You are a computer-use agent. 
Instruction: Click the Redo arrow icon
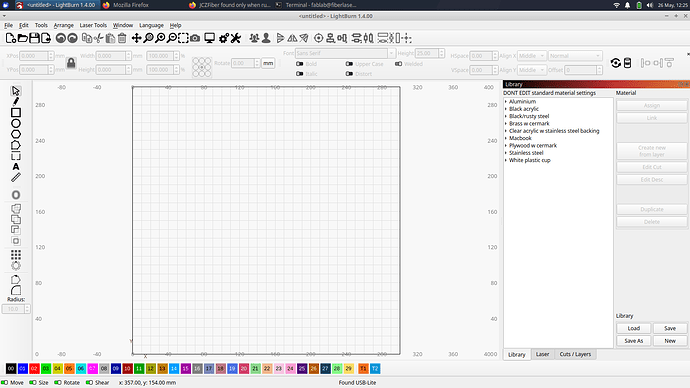[x=73, y=38]
